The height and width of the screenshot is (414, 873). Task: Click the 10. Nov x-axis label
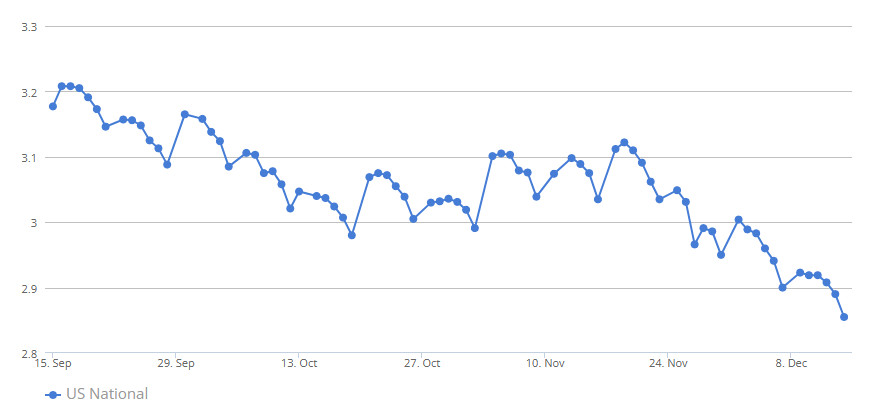click(x=545, y=363)
